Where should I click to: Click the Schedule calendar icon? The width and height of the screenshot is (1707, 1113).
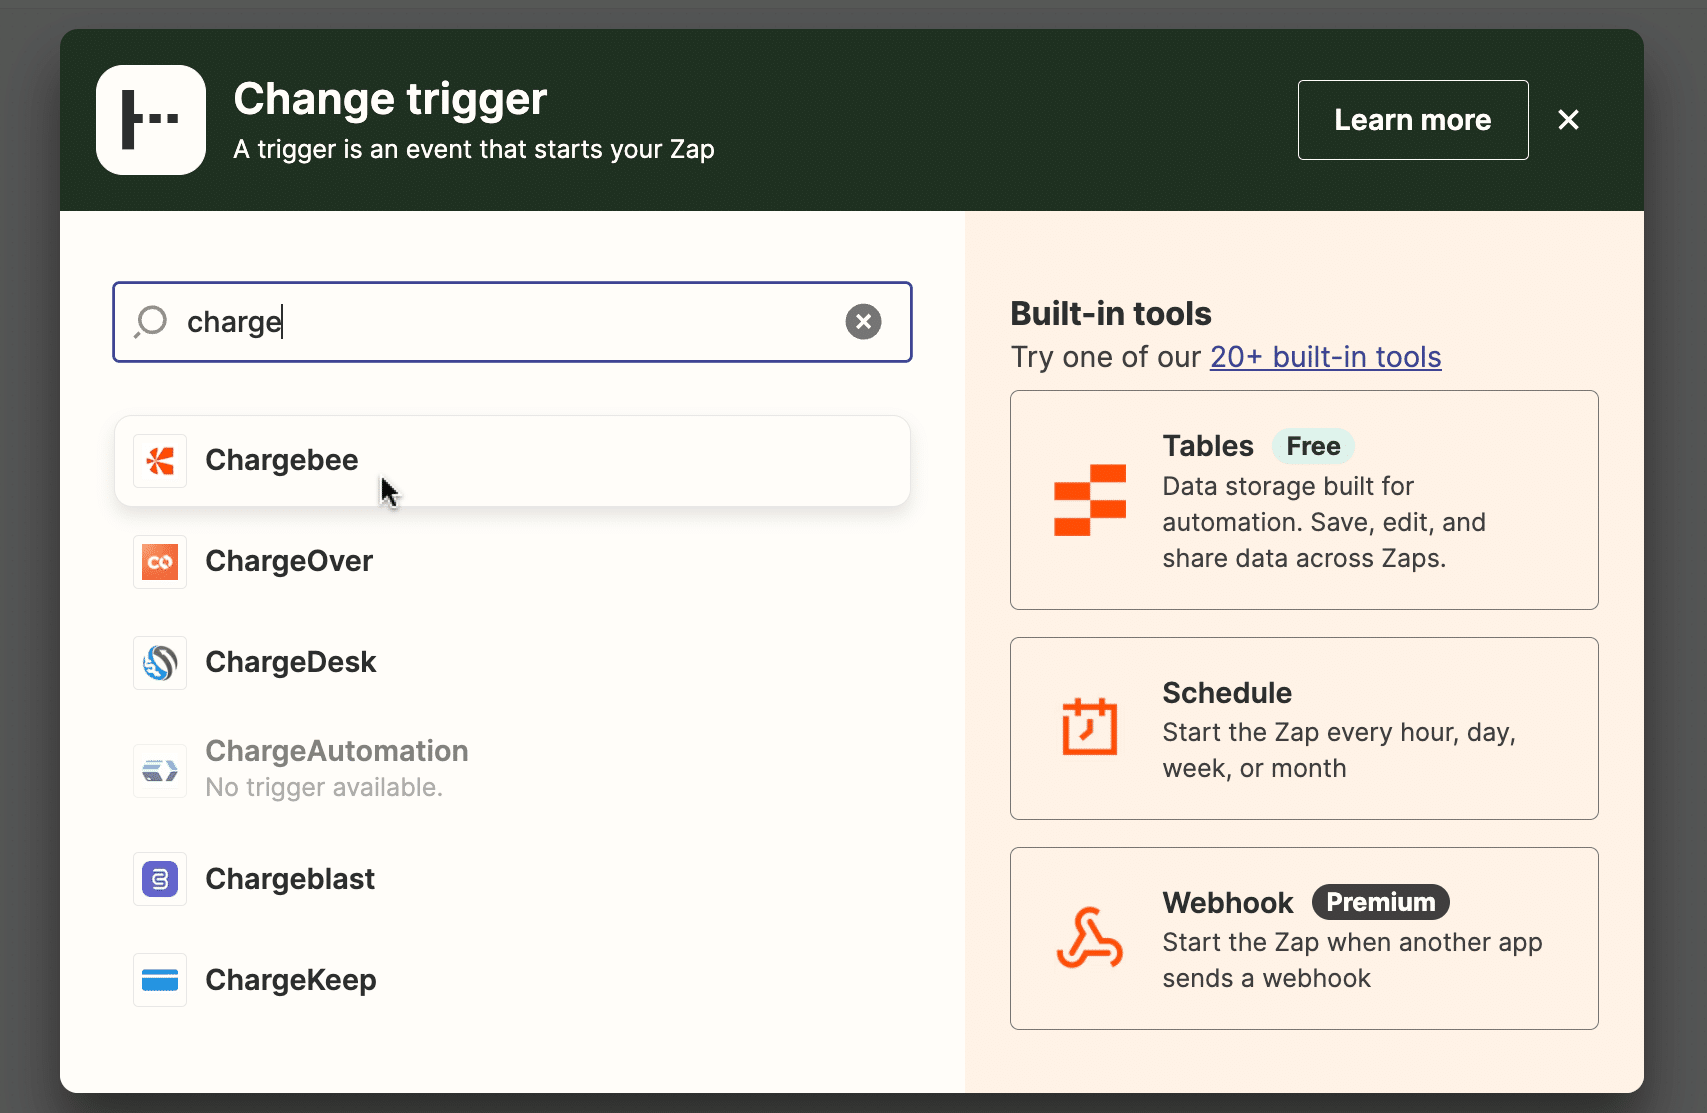pos(1090,727)
